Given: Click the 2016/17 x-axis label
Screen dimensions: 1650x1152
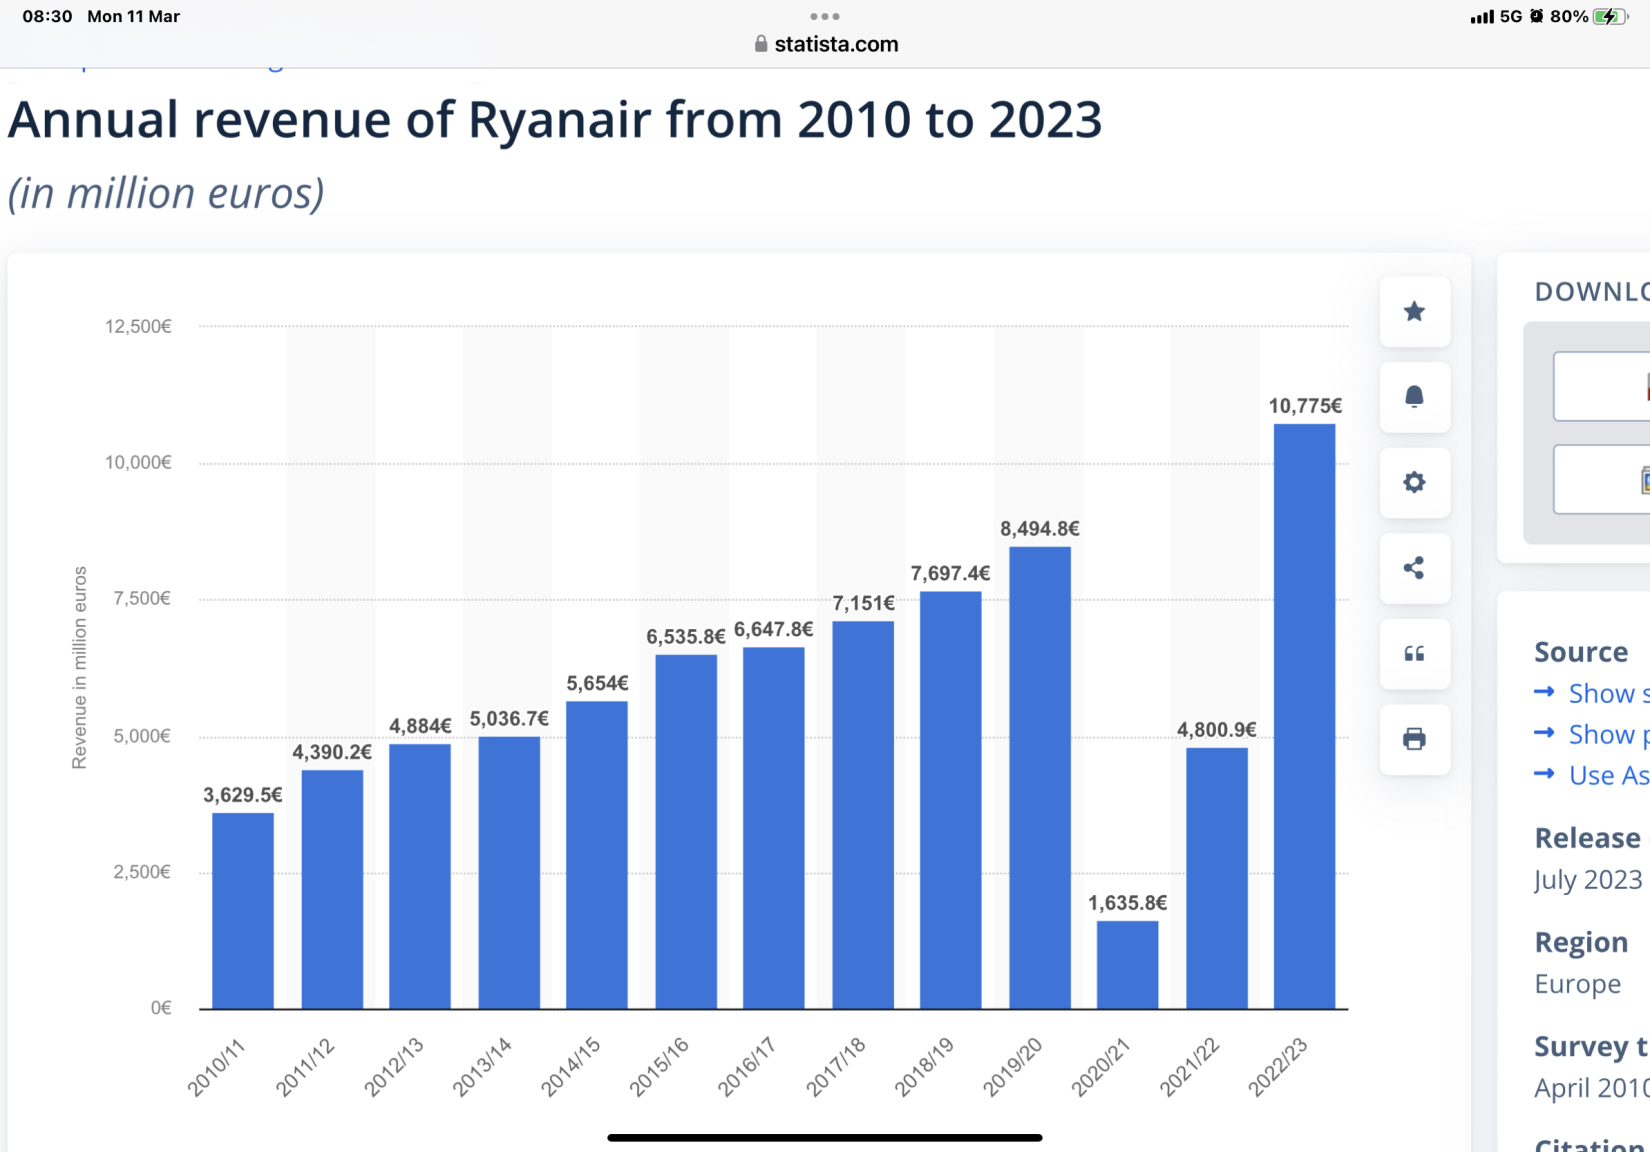Looking at the screenshot, I should click(746, 1067).
